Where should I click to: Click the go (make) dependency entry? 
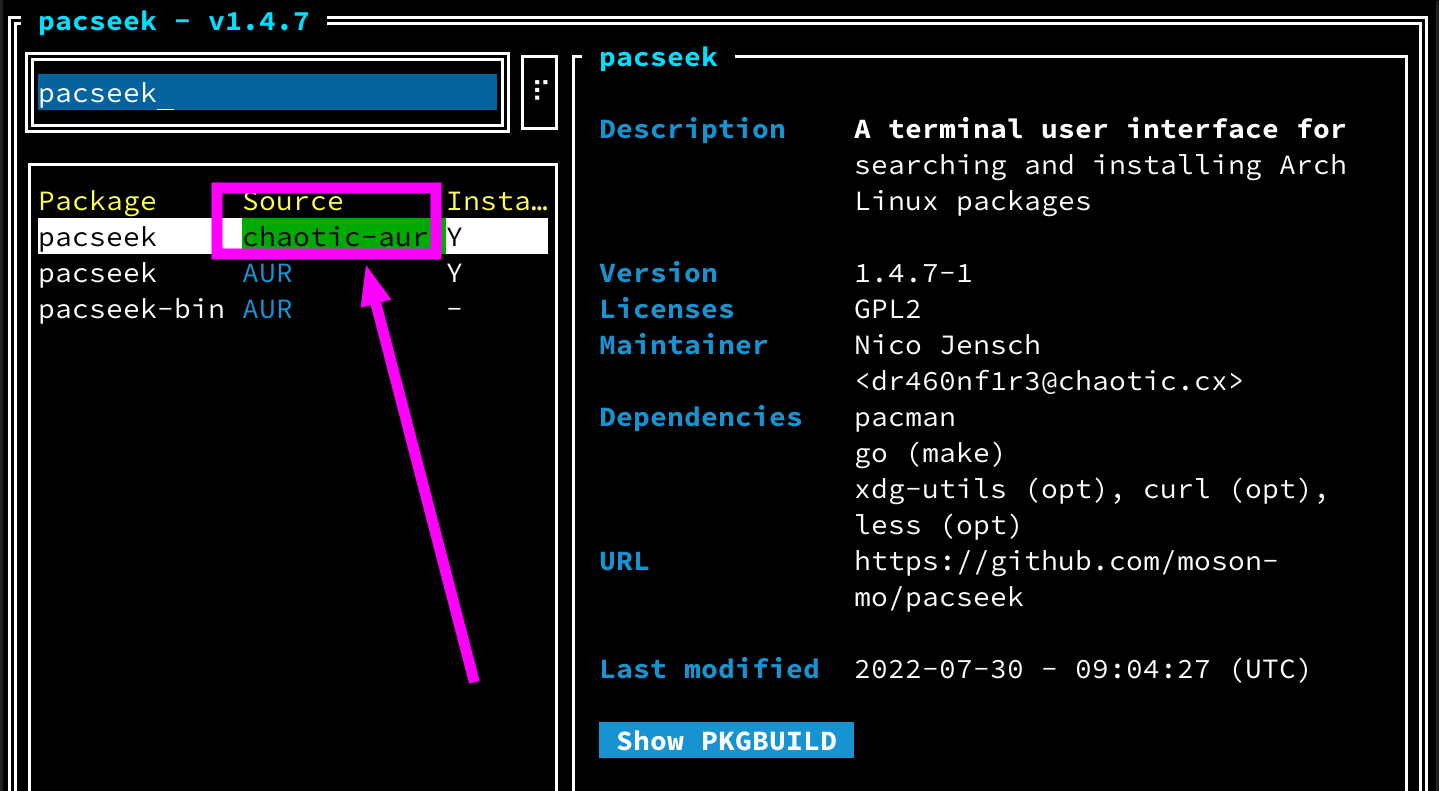click(930, 453)
